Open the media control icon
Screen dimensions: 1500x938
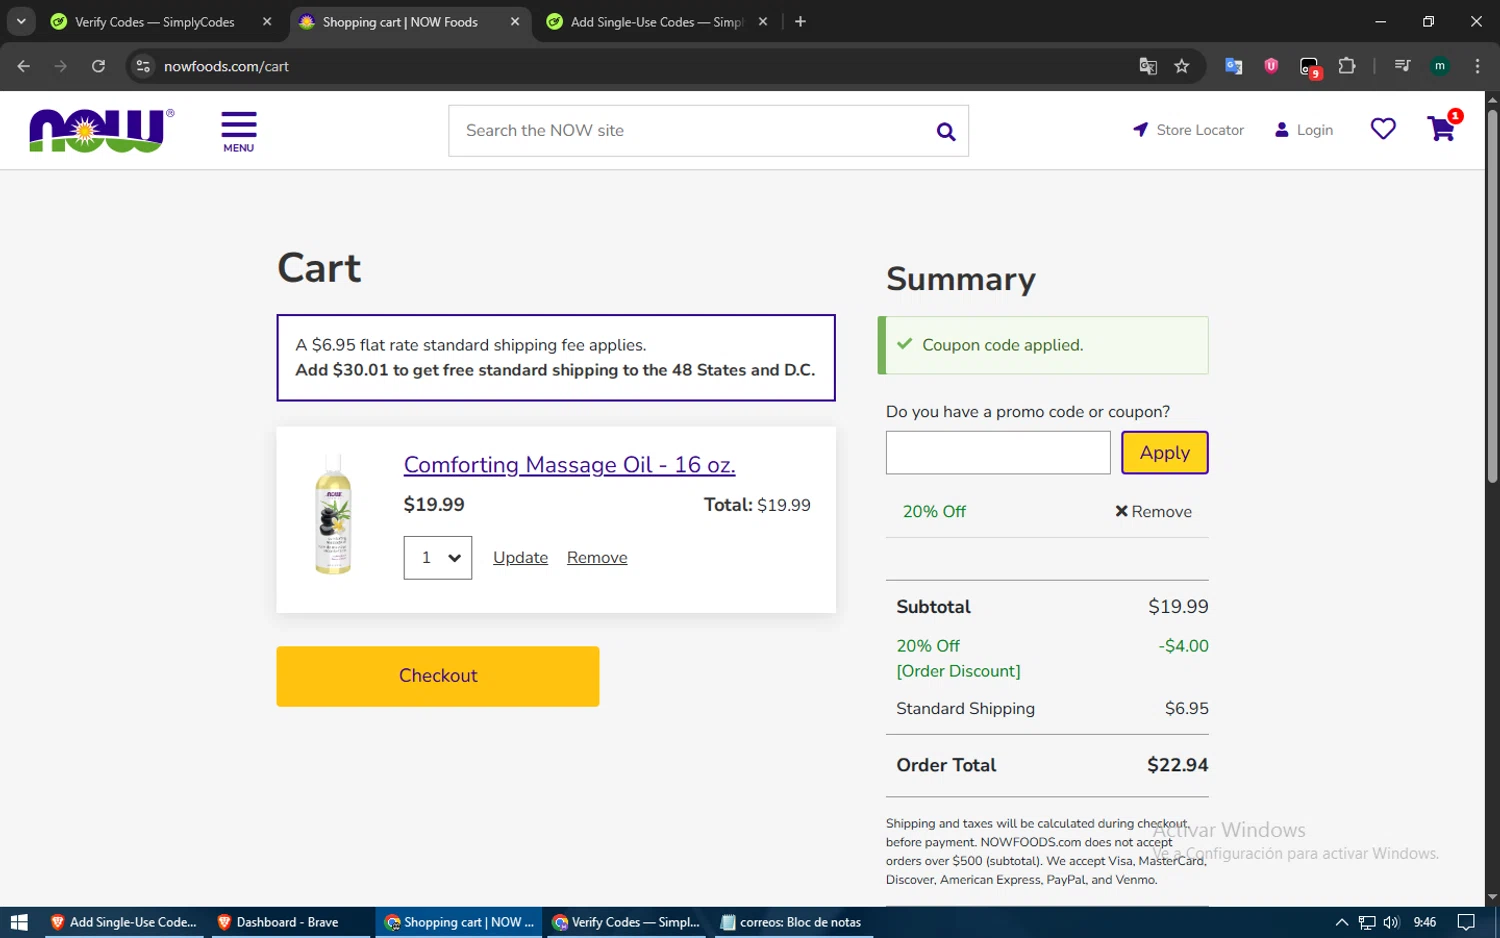click(x=1402, y=66)
